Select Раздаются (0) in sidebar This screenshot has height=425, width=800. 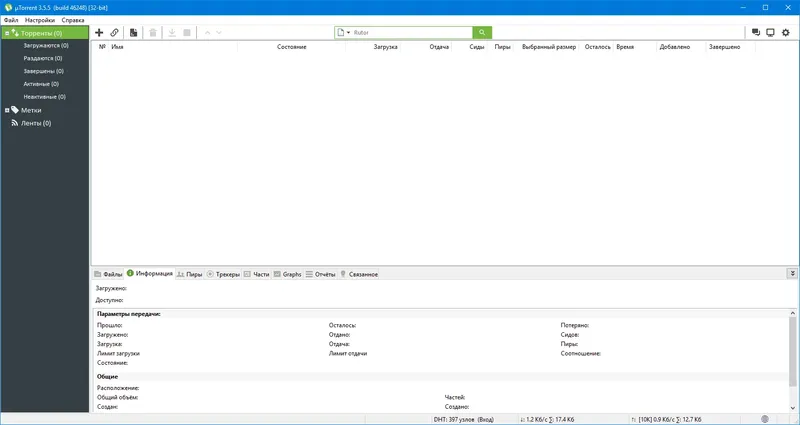pyautogui.click(x=43, y=58)
